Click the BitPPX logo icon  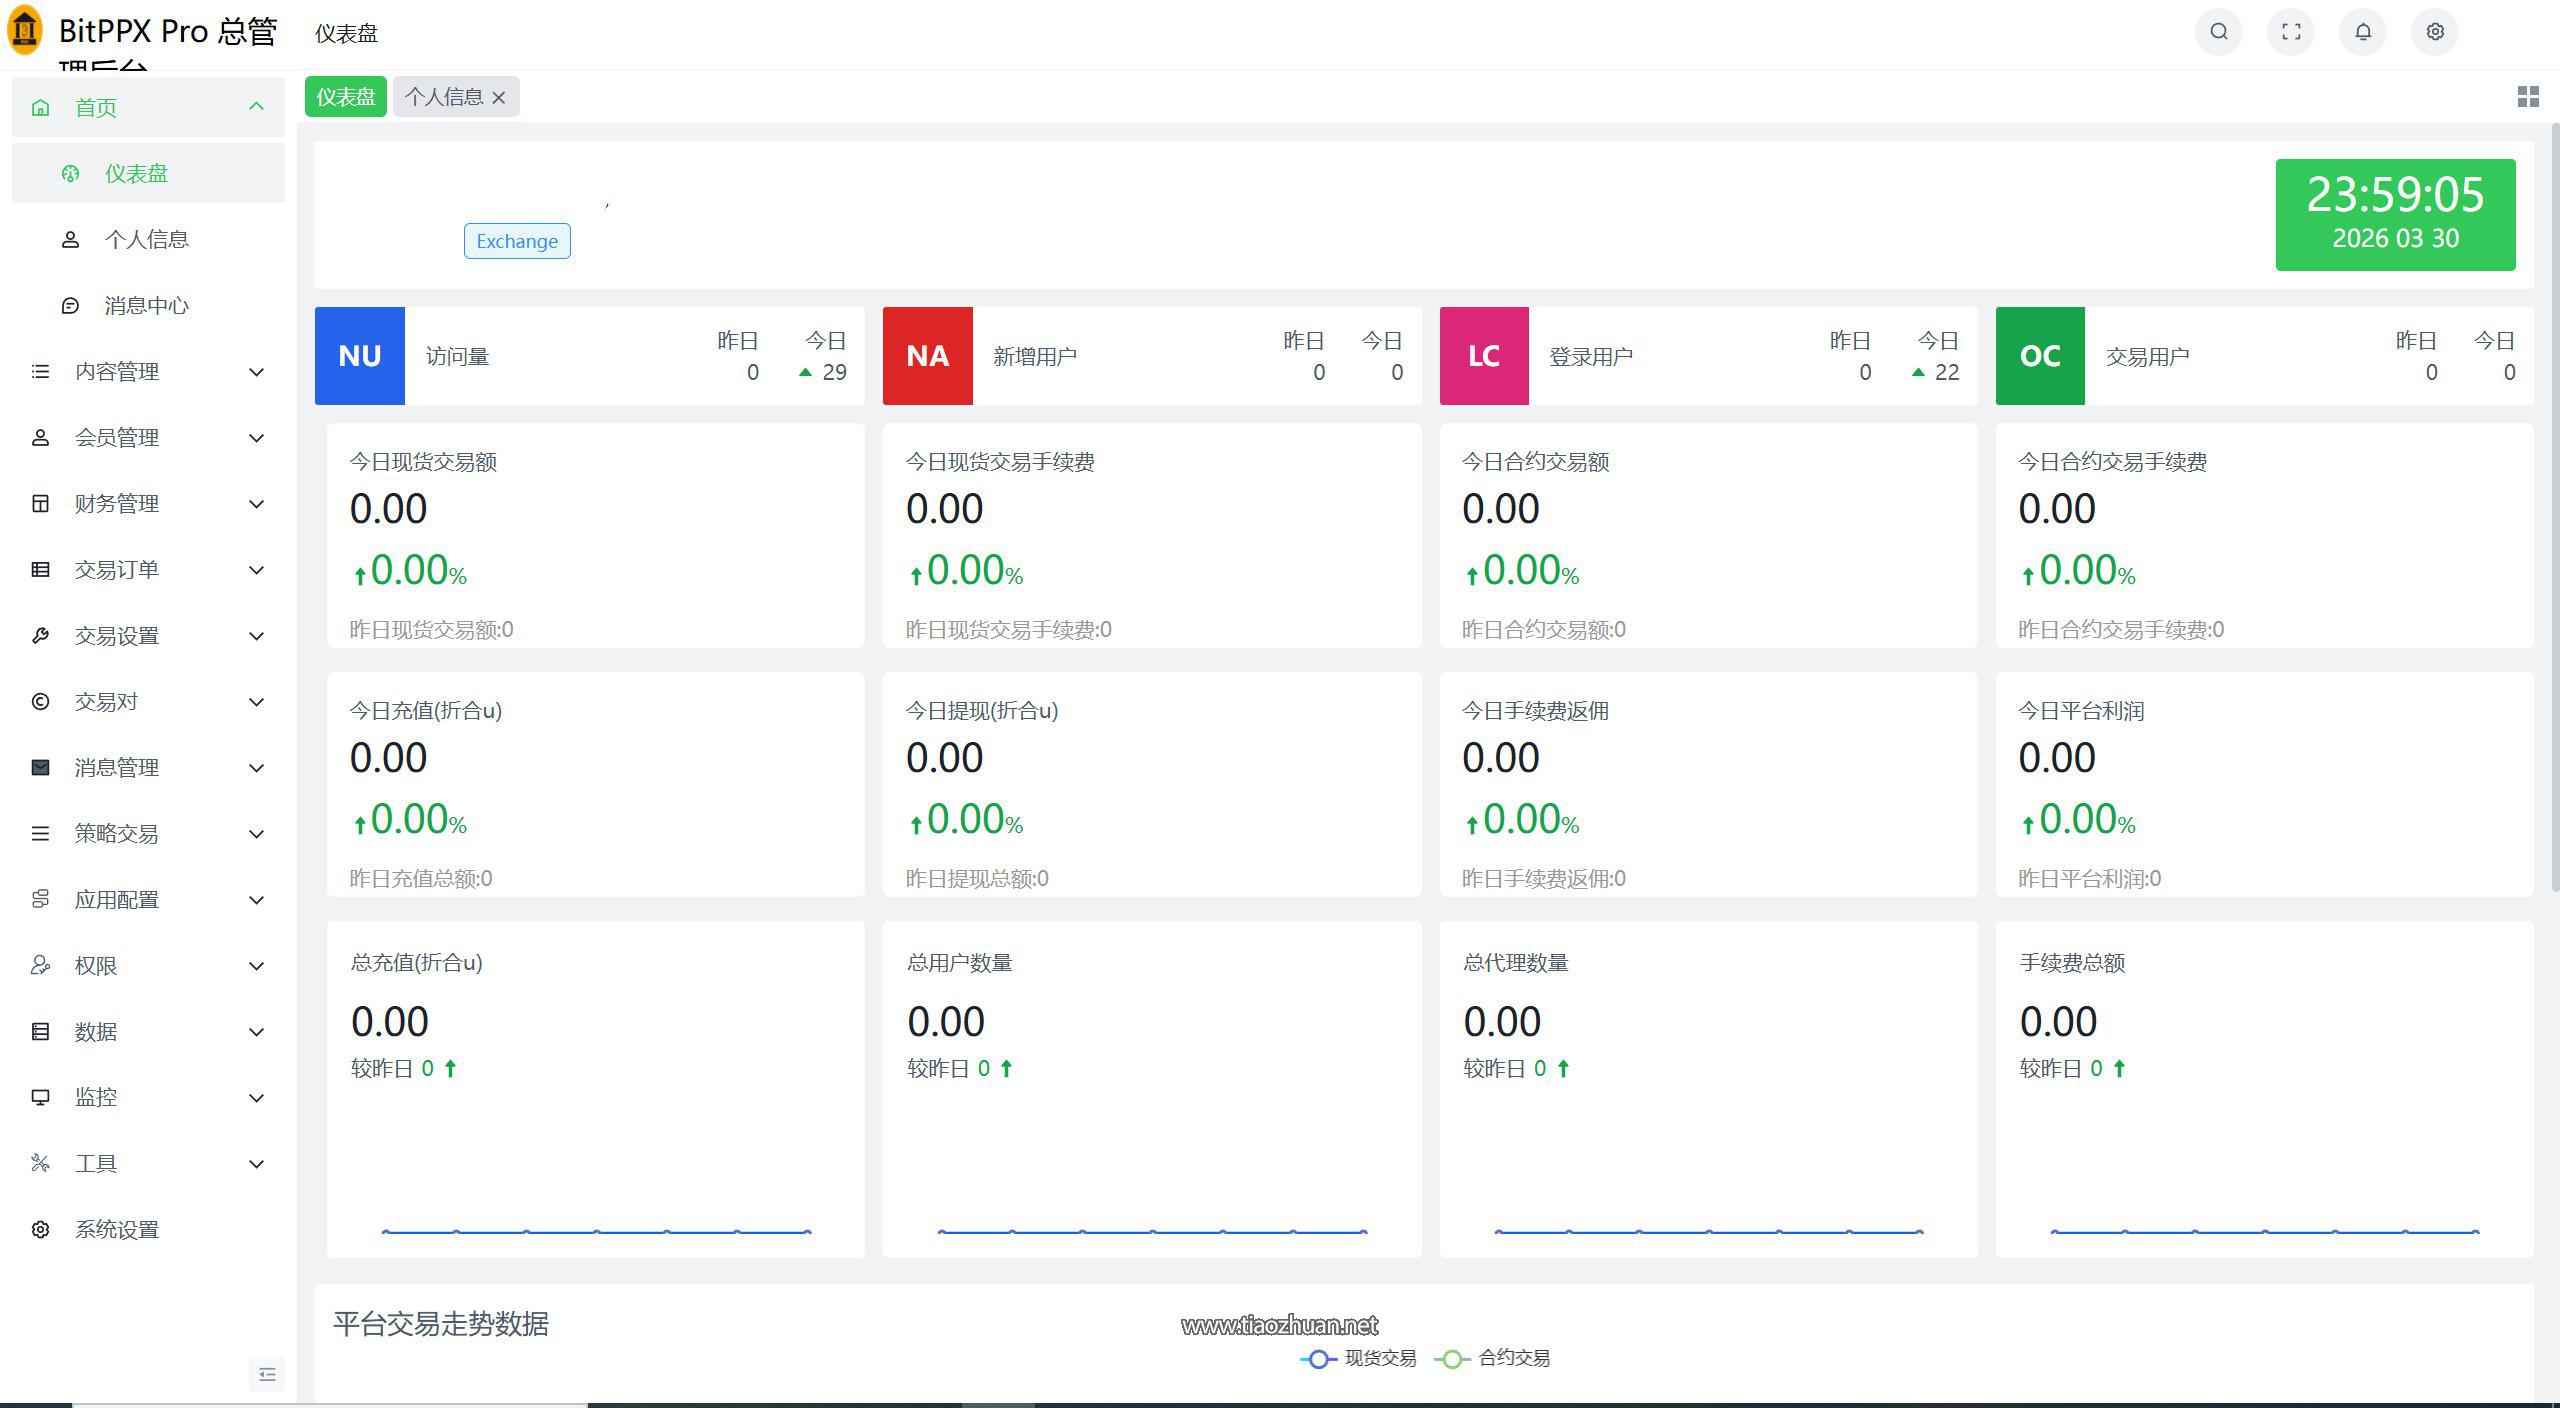tap(25, 30)
